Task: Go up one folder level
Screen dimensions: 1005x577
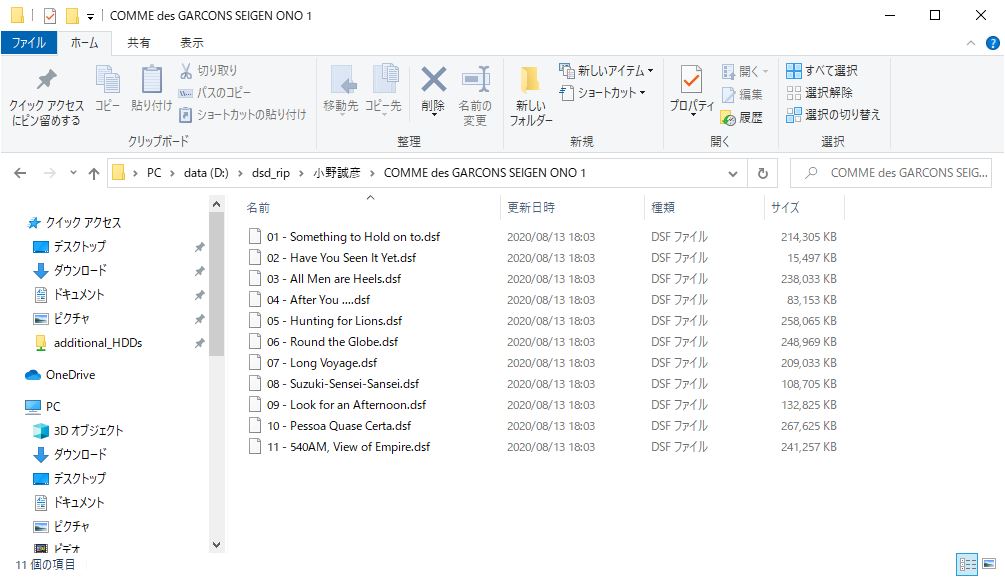Action: click(x=94, y=173)
